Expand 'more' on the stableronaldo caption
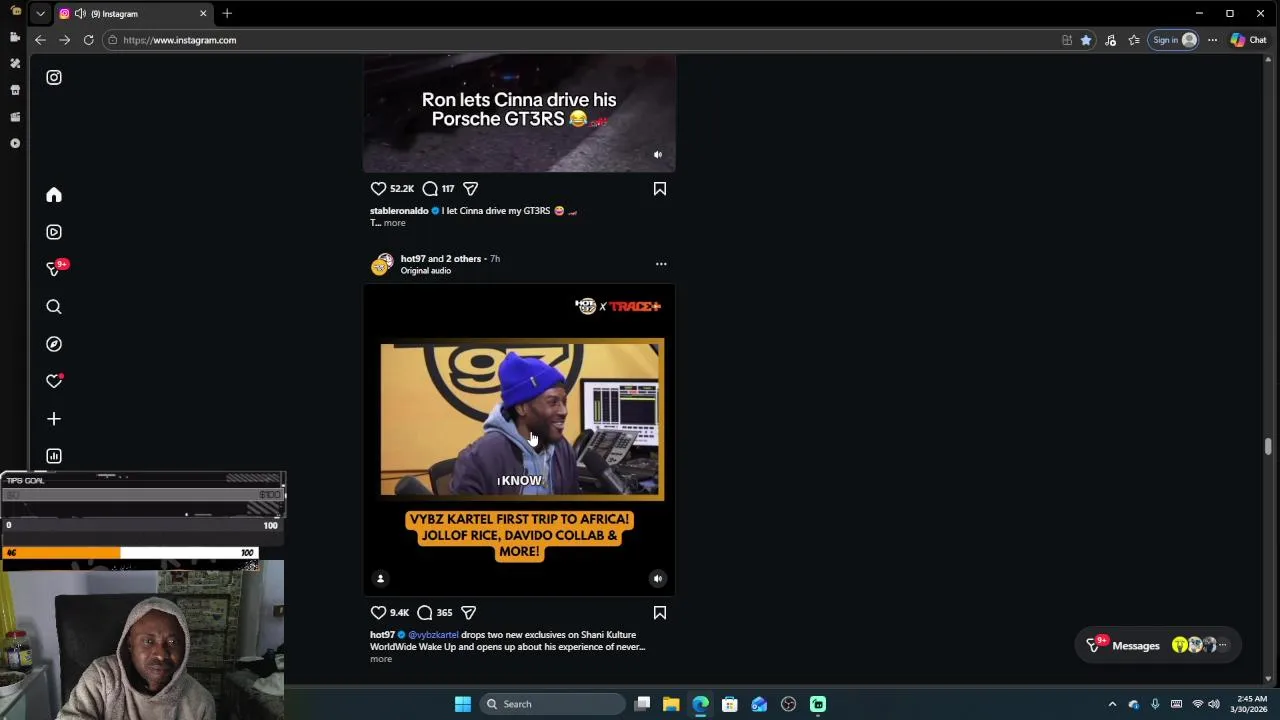The height and width of the screenshot is (720, 1280). tap(394, 223)
